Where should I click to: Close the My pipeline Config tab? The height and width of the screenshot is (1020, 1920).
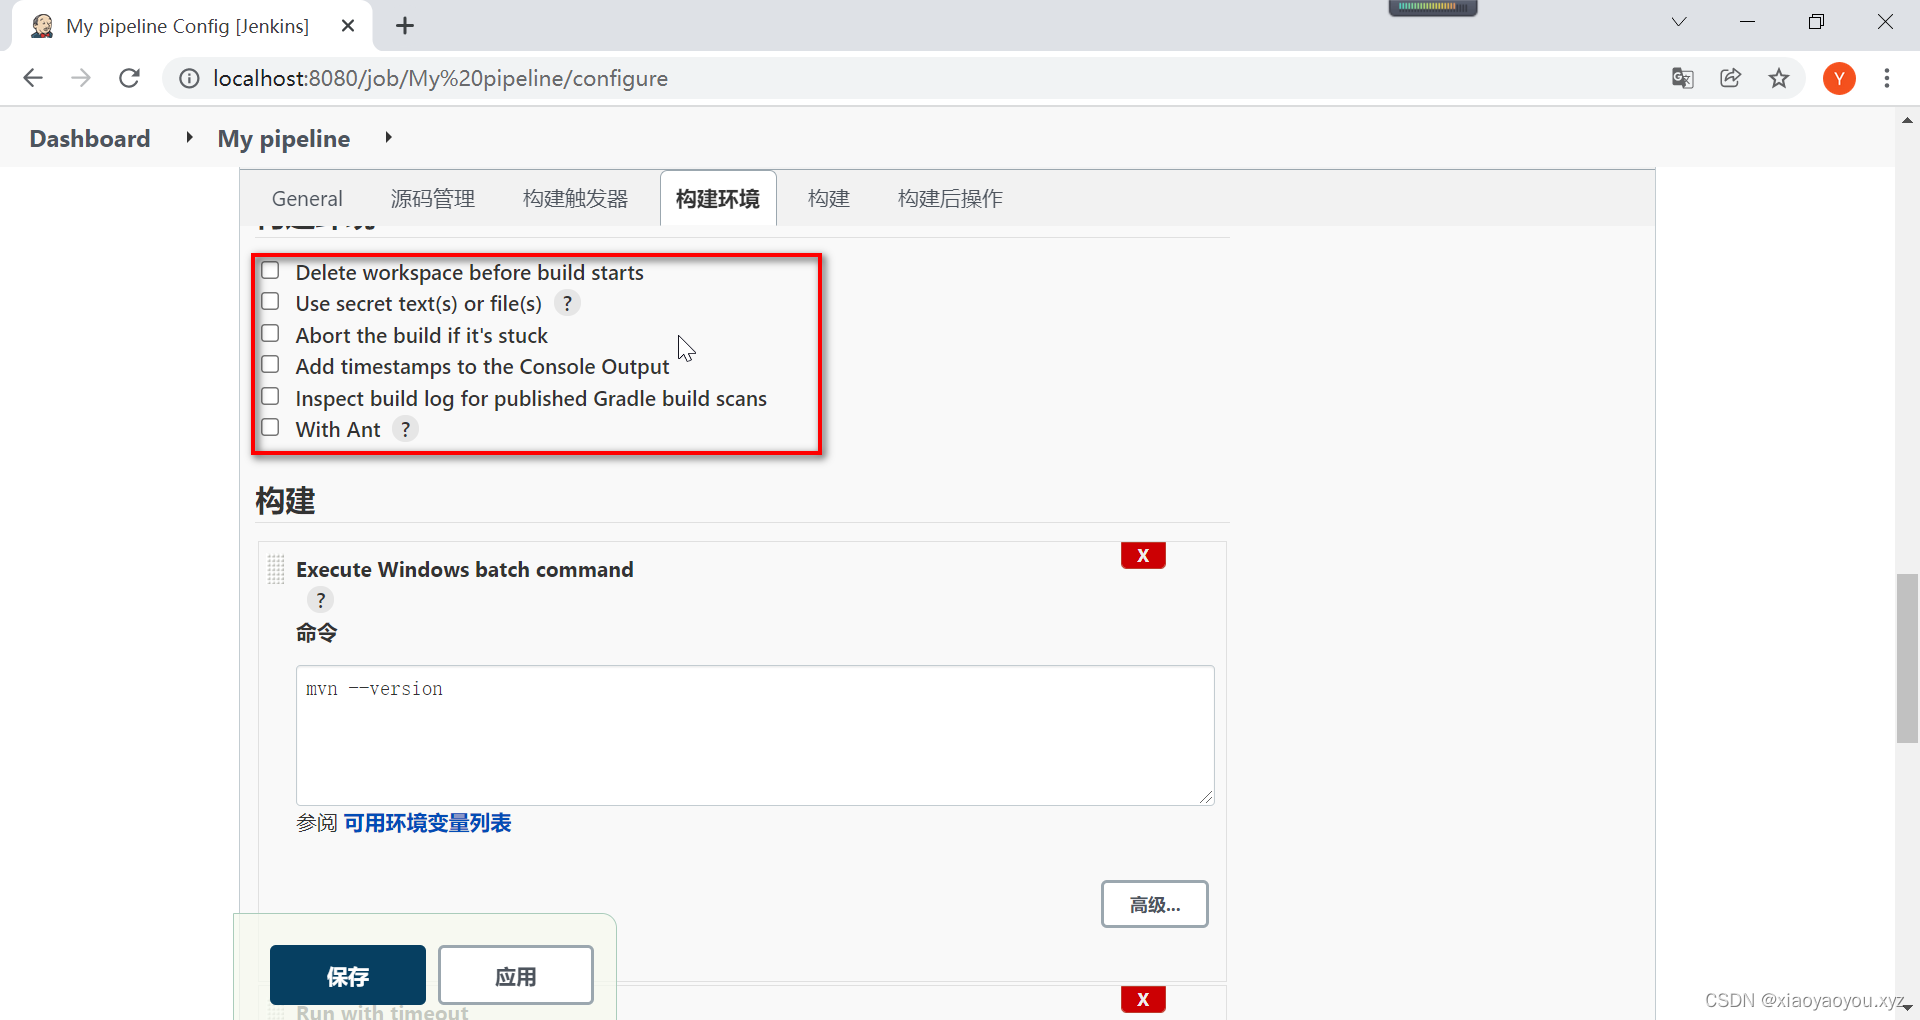click(348, 26)
